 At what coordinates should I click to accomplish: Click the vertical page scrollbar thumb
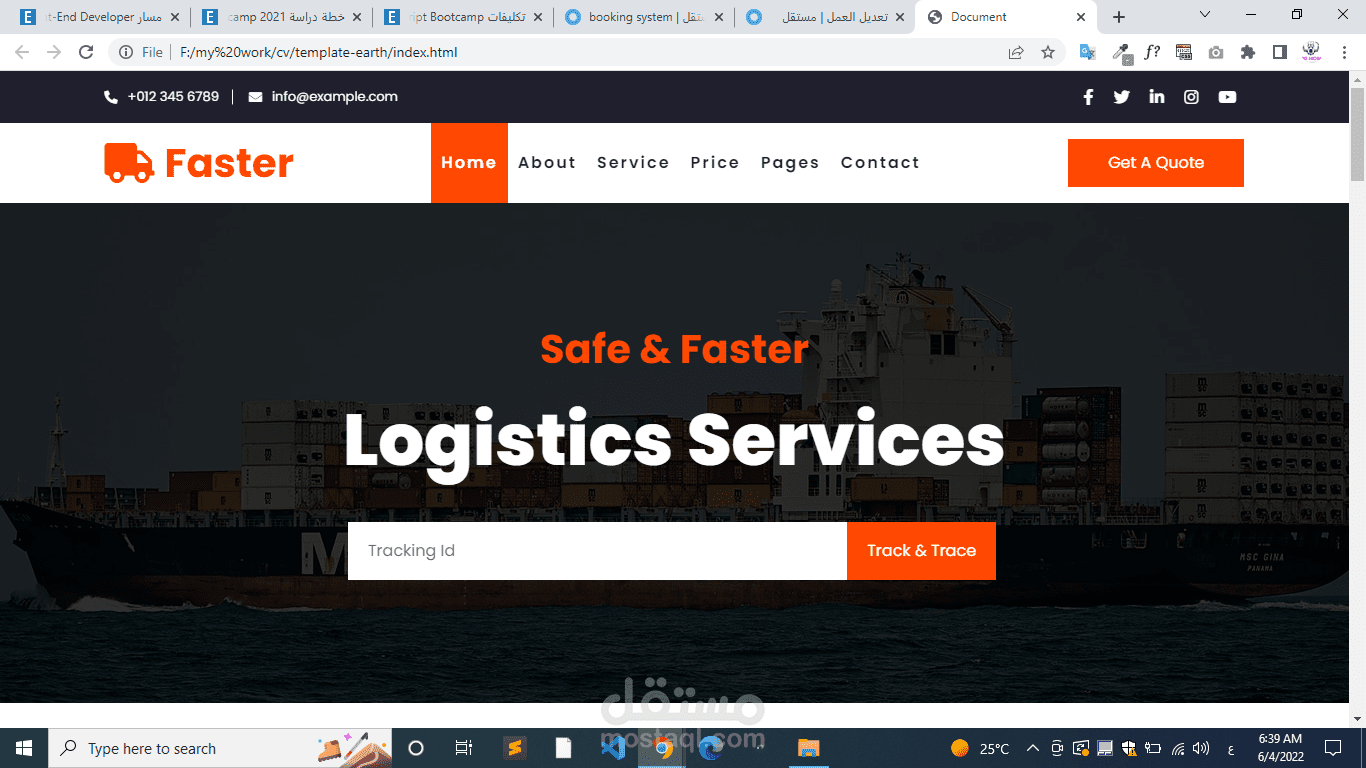pos(1357,134)
